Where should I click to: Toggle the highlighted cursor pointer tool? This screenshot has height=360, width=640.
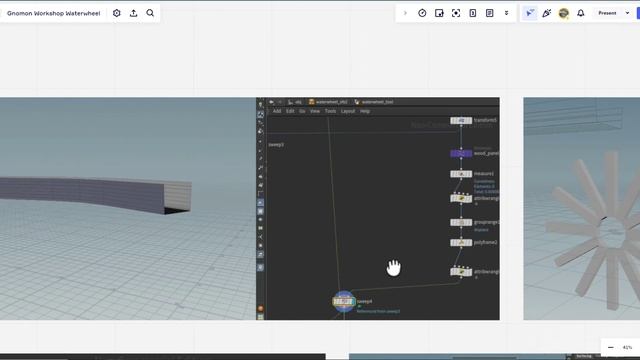(530, 13)
